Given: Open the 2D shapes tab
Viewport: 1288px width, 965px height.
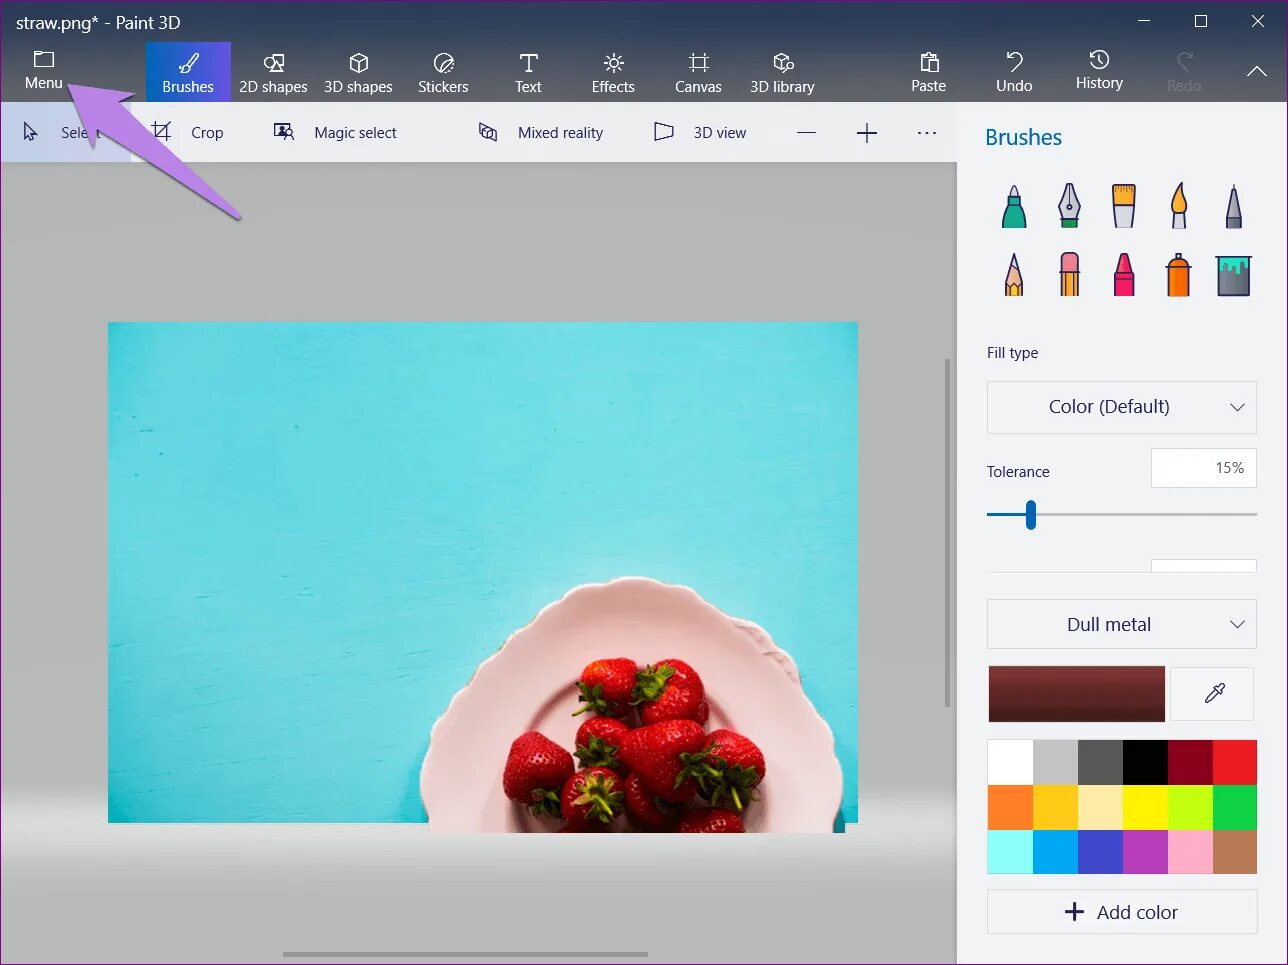Looking at the screenshot, I should coord(273,72).
